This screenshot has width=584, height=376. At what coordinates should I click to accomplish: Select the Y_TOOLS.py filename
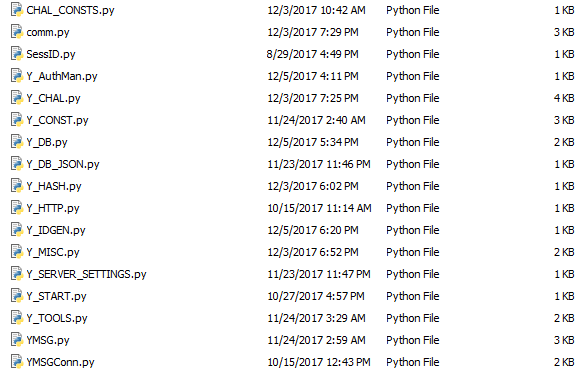[x=57, y=318]
